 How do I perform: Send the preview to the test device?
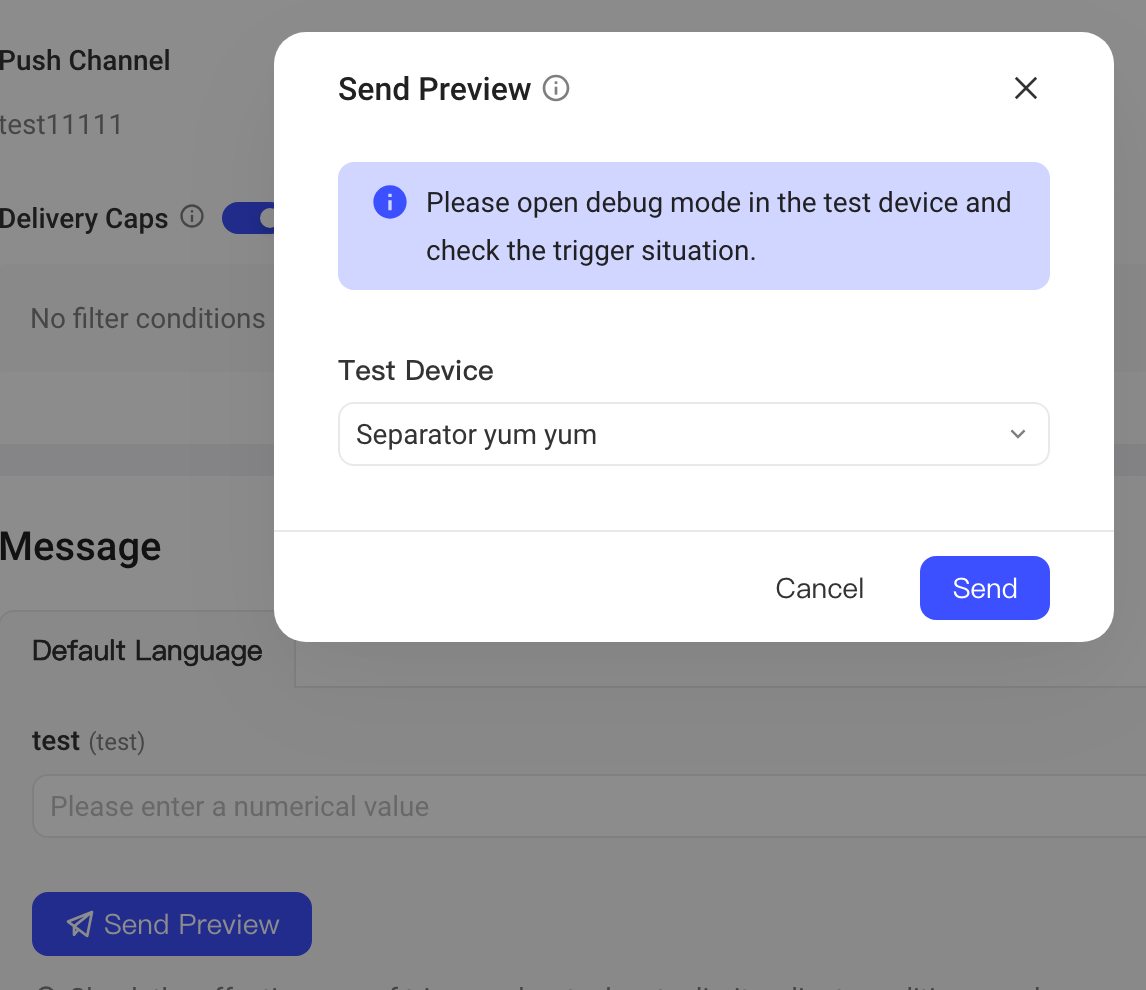pyautogui.click(x=984, y=588)
